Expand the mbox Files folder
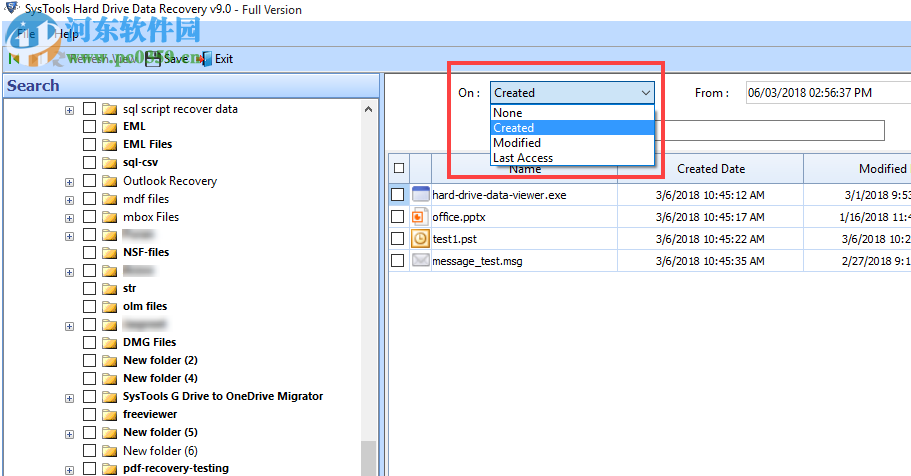This screenshot has width=911, height=476. click(x=70, y=219)
